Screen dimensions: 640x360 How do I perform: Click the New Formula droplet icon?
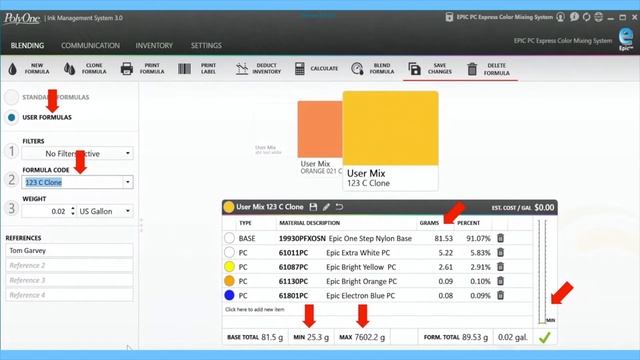tap(13, 69)
